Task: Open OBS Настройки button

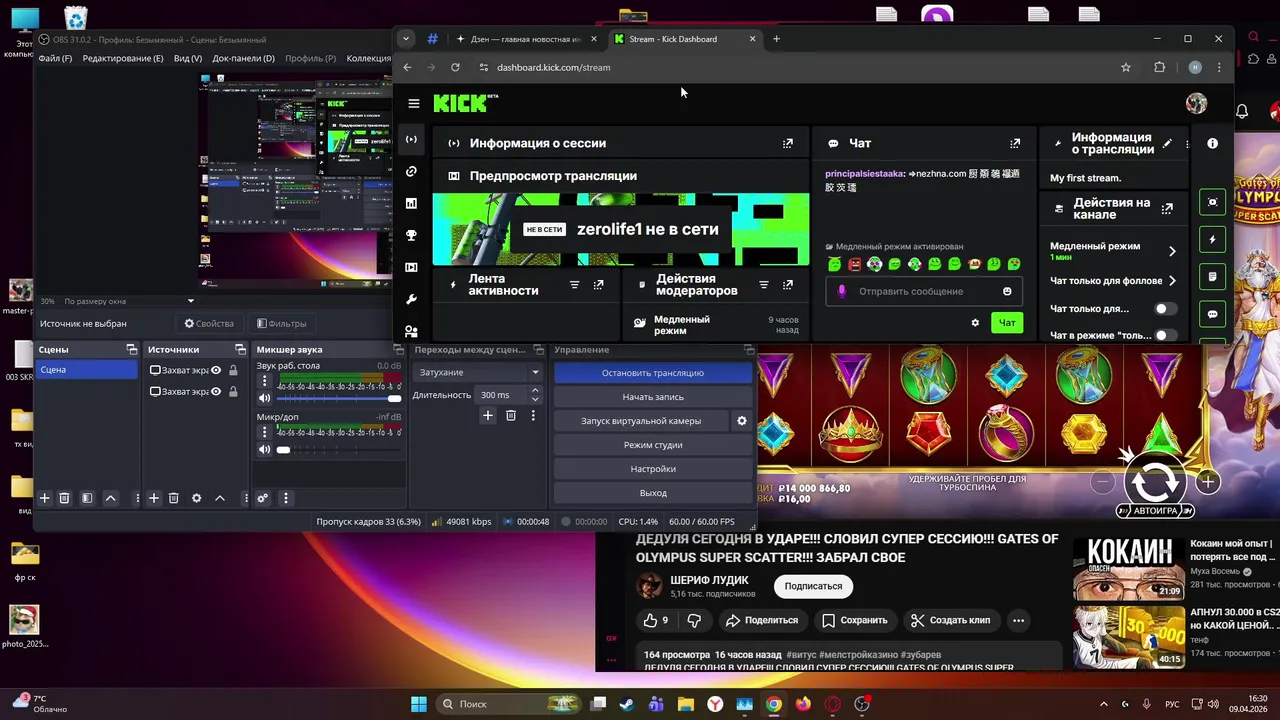Action: pos(653,469)
